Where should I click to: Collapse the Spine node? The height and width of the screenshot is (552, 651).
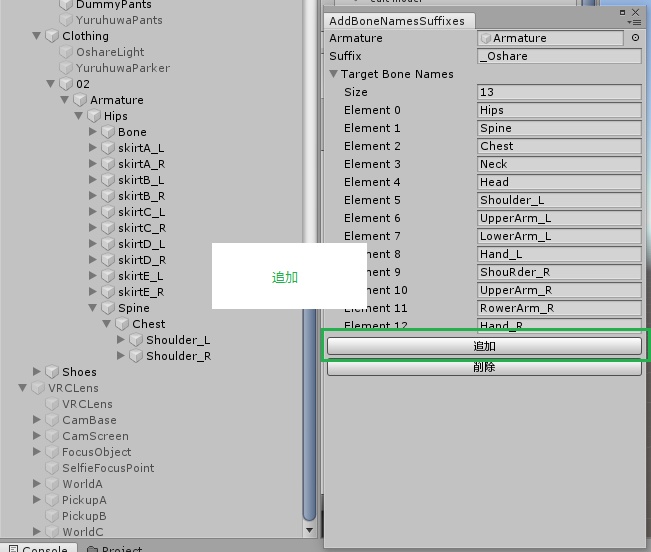tap(93, 308)
